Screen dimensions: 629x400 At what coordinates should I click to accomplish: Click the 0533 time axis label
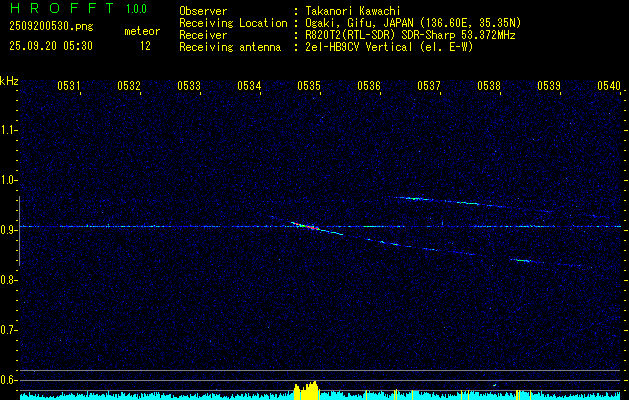[x=189, y=85]
